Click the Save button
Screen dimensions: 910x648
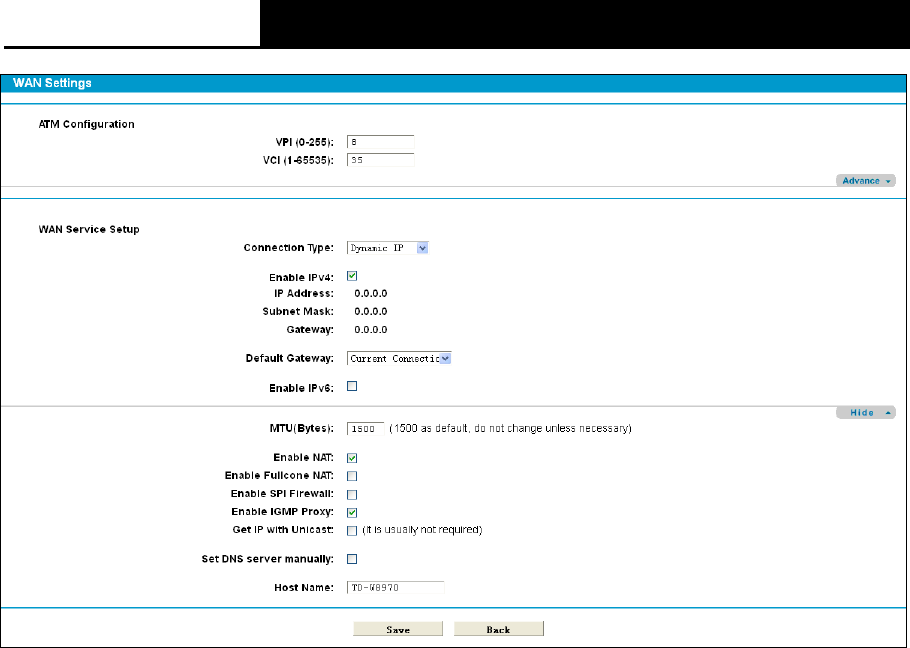(398, 629)
